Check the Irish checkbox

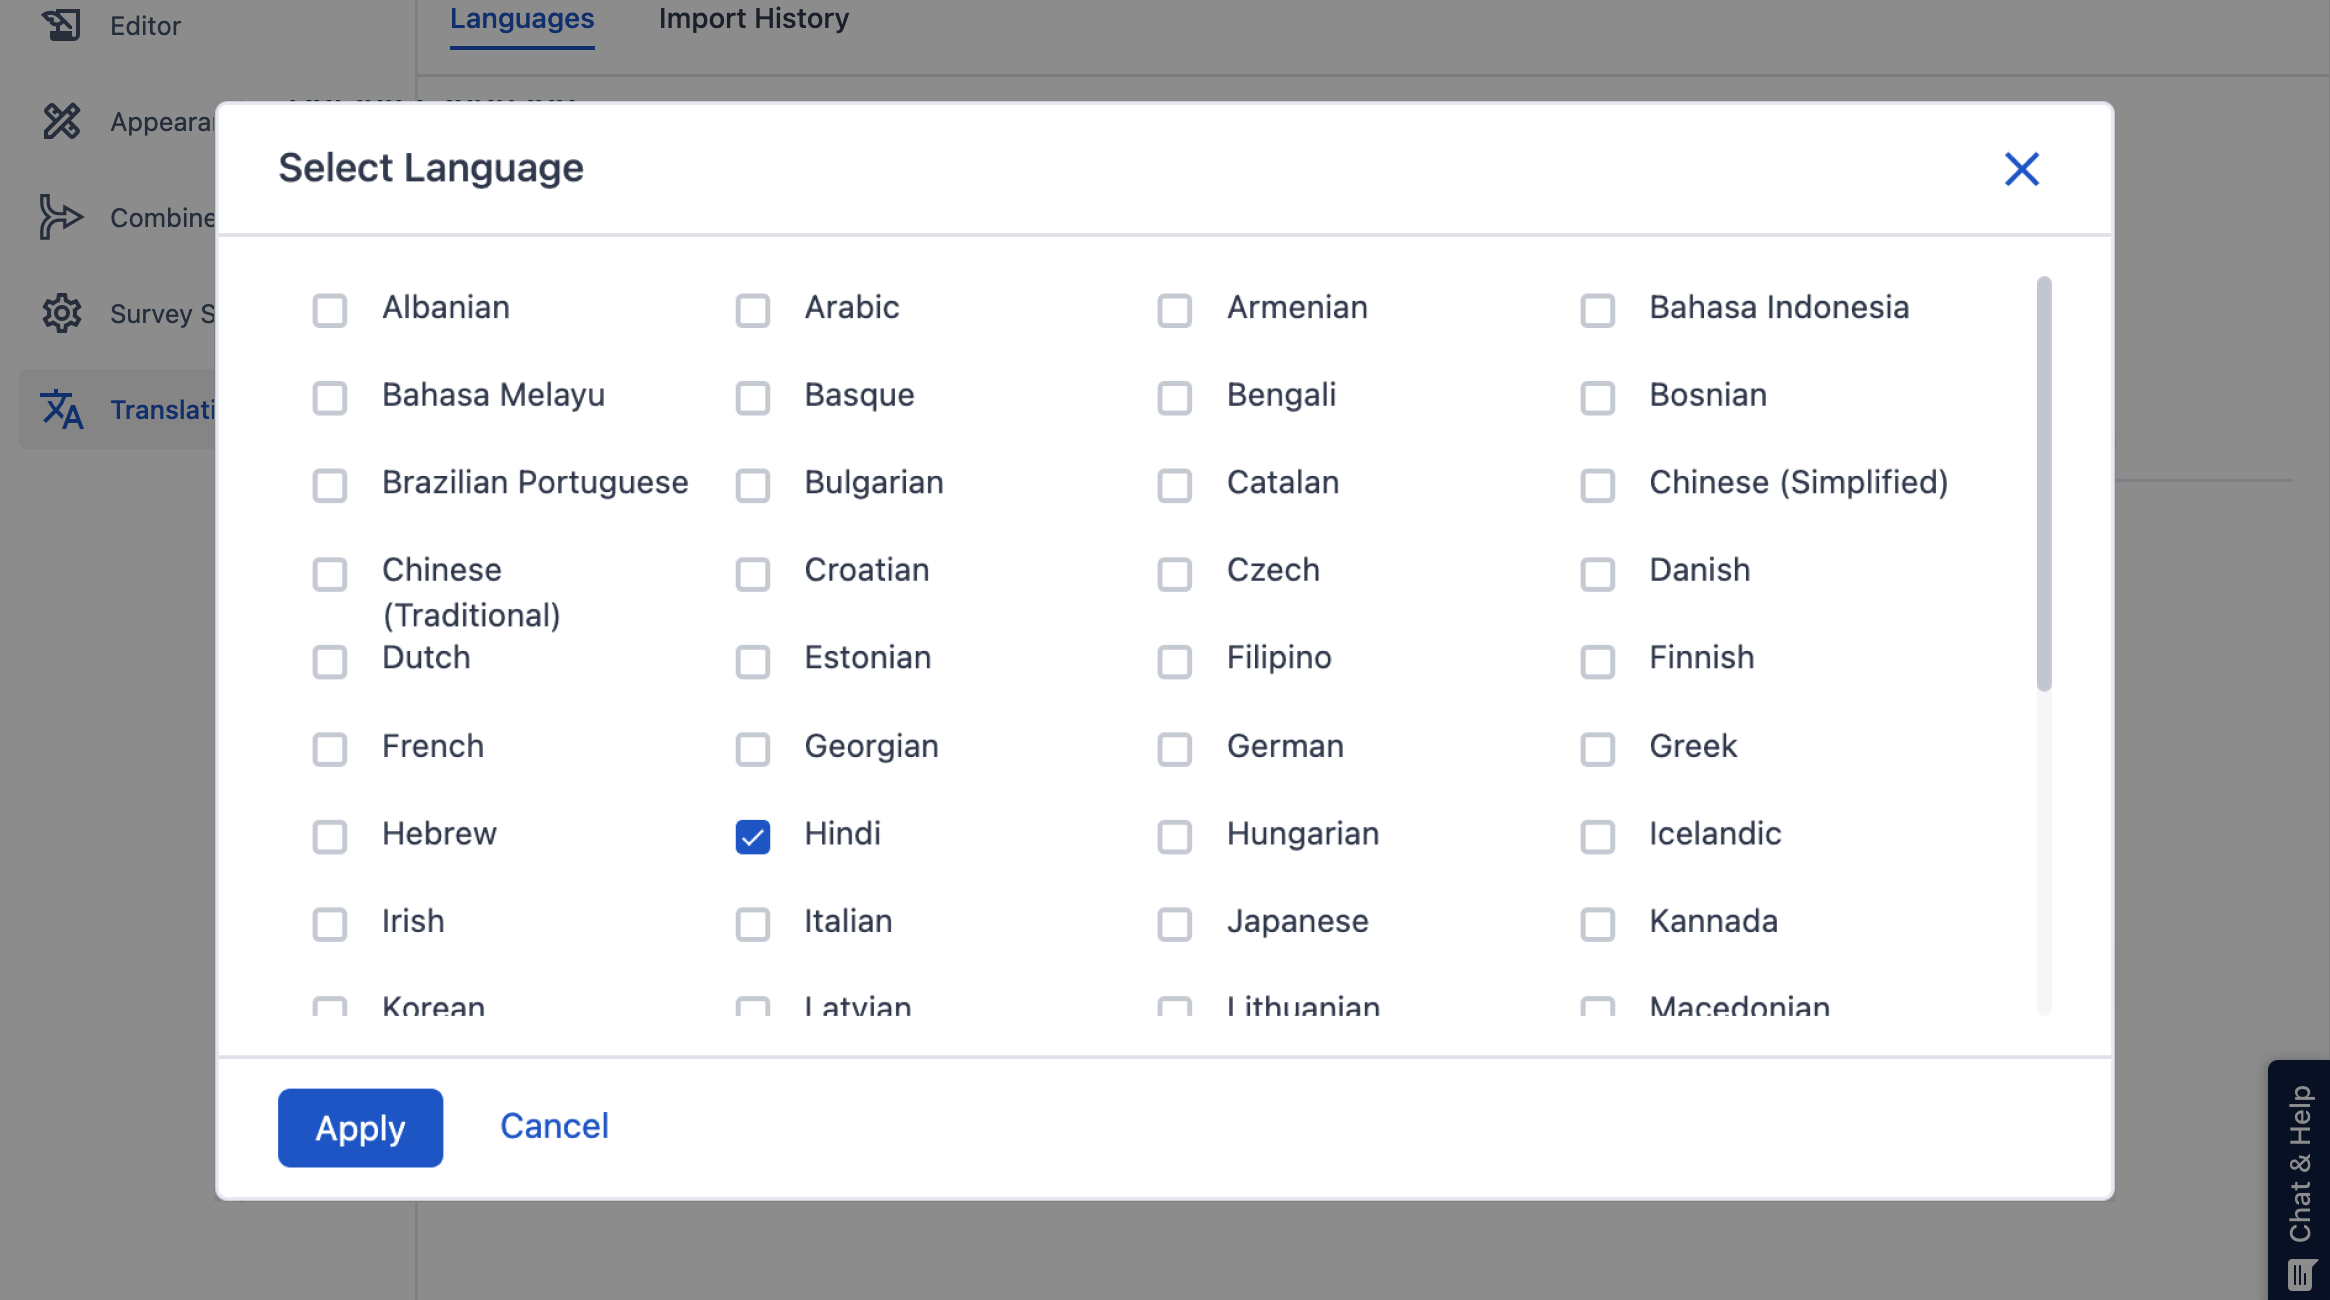pos(330,924)
